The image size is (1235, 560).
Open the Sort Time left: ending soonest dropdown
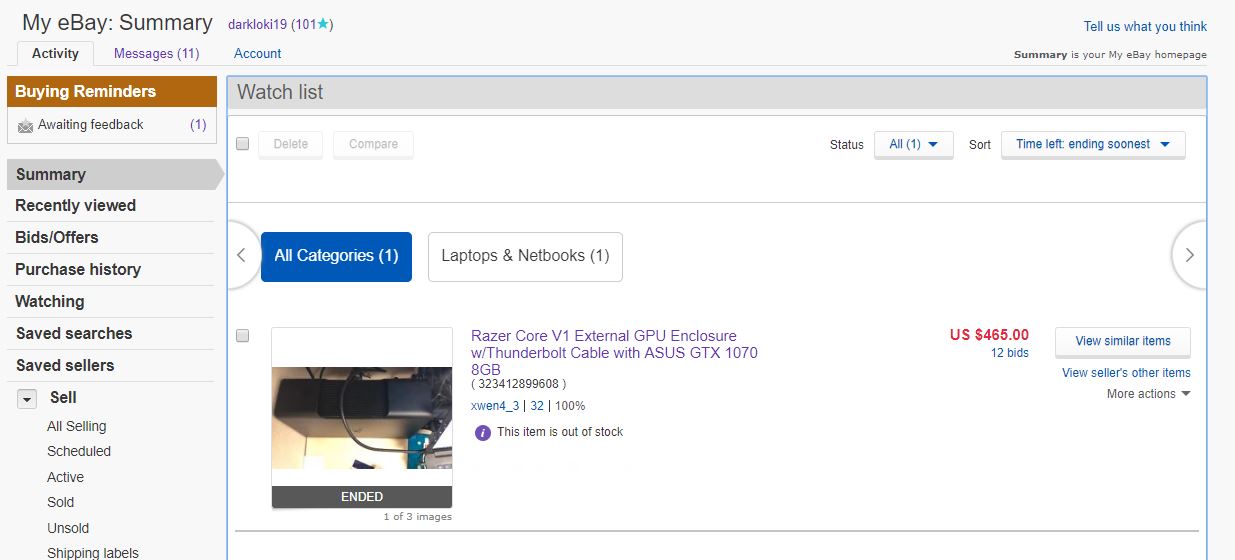[x=1093, y=144]
